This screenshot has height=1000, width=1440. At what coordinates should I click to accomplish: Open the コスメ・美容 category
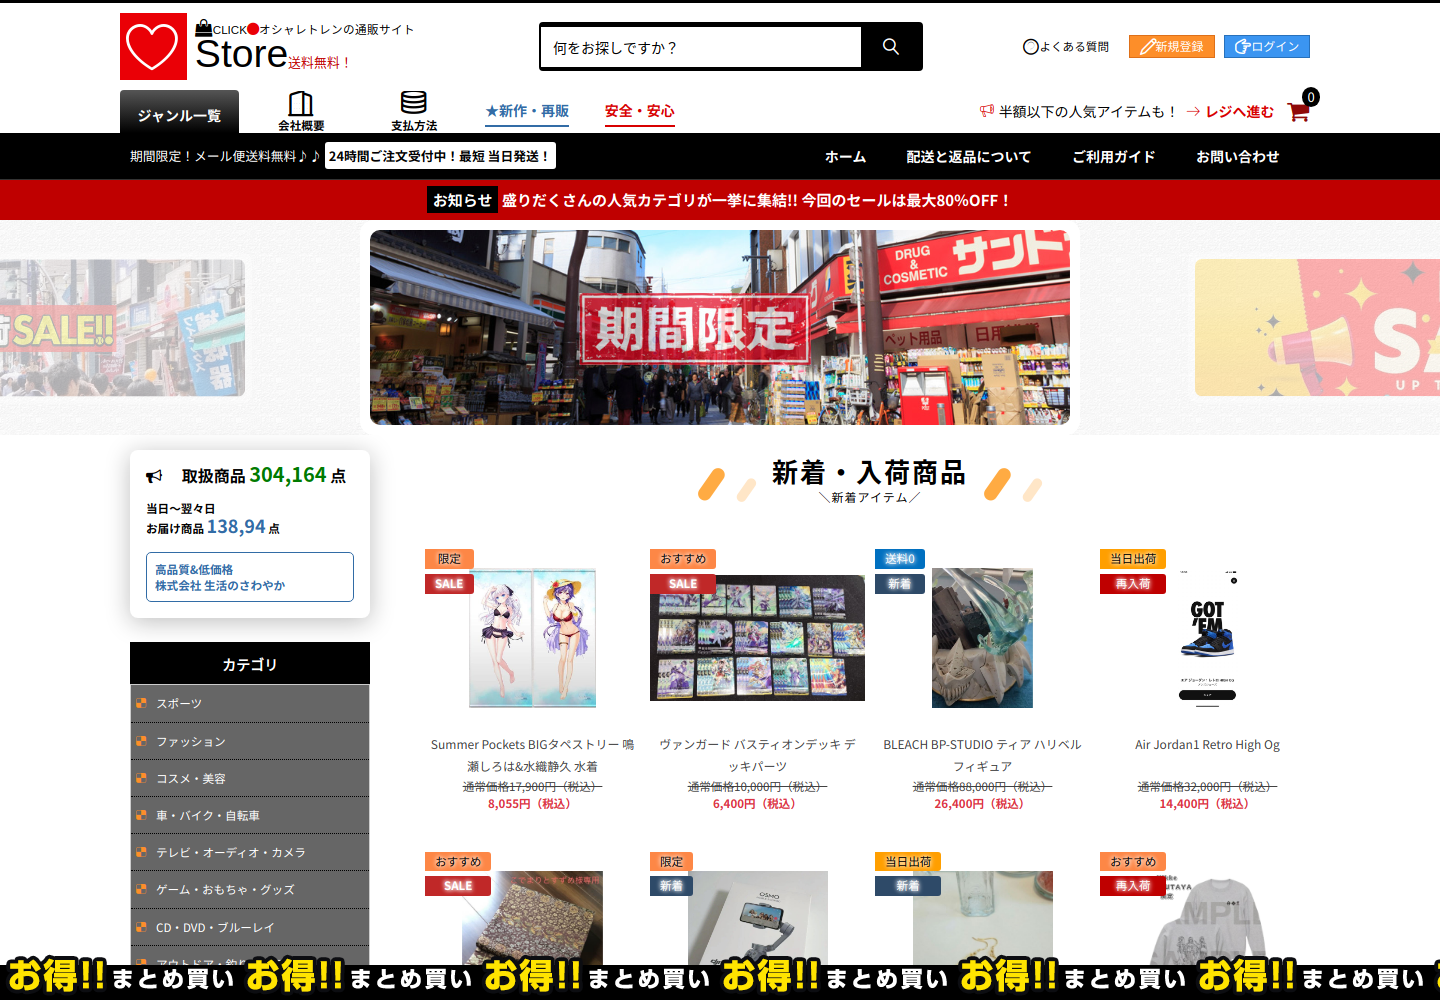coord(250,779)
